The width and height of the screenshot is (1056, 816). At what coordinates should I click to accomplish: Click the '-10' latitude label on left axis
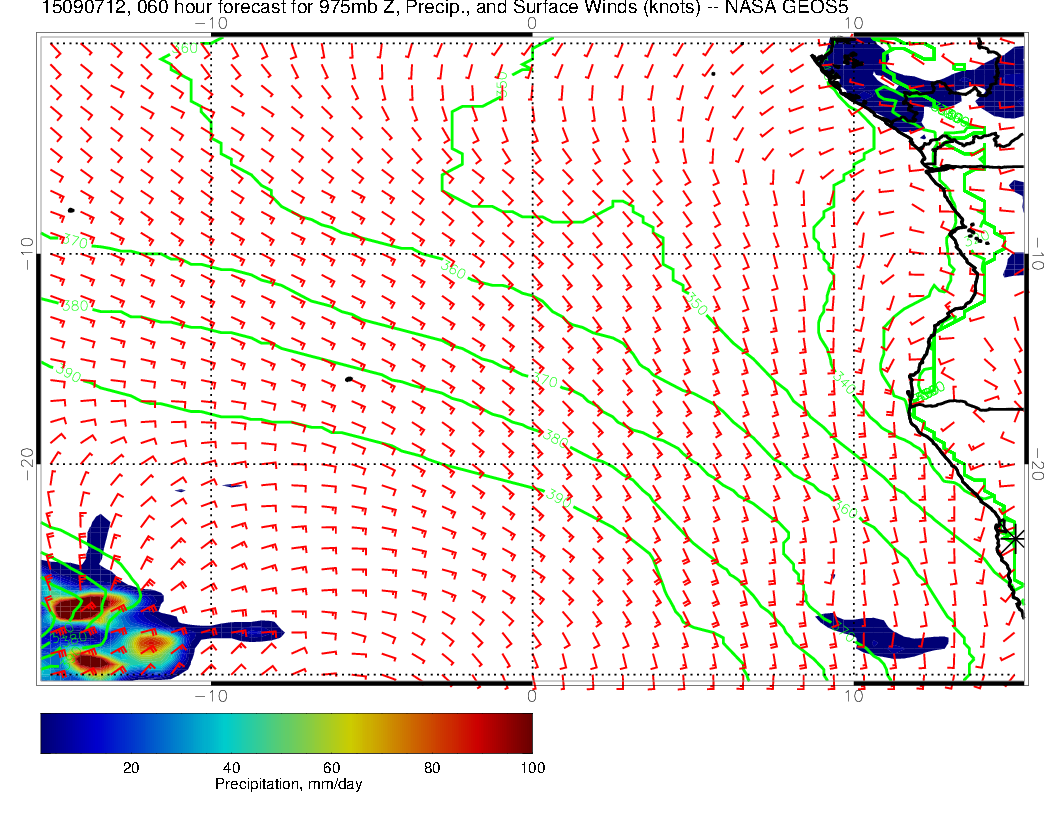click(x=26, y=254)
